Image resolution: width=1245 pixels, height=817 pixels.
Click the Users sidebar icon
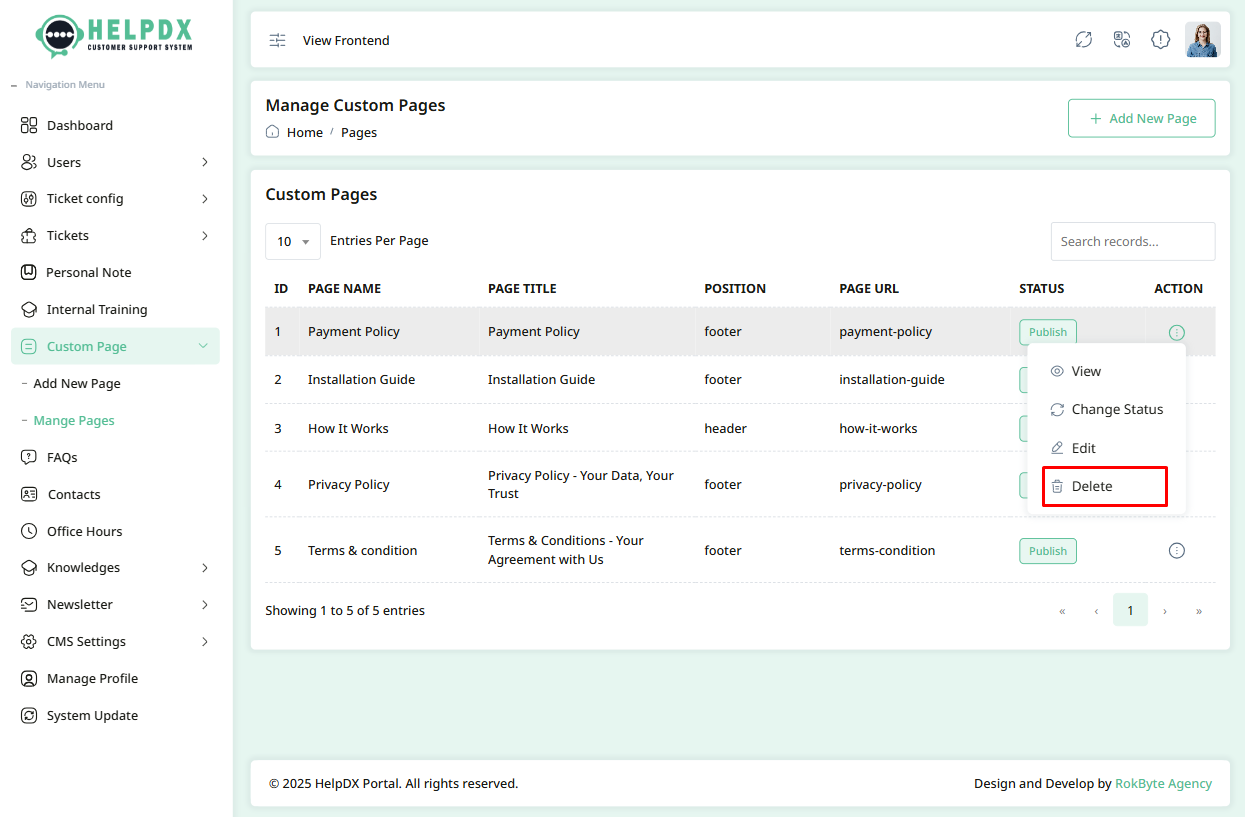(29, 162)
